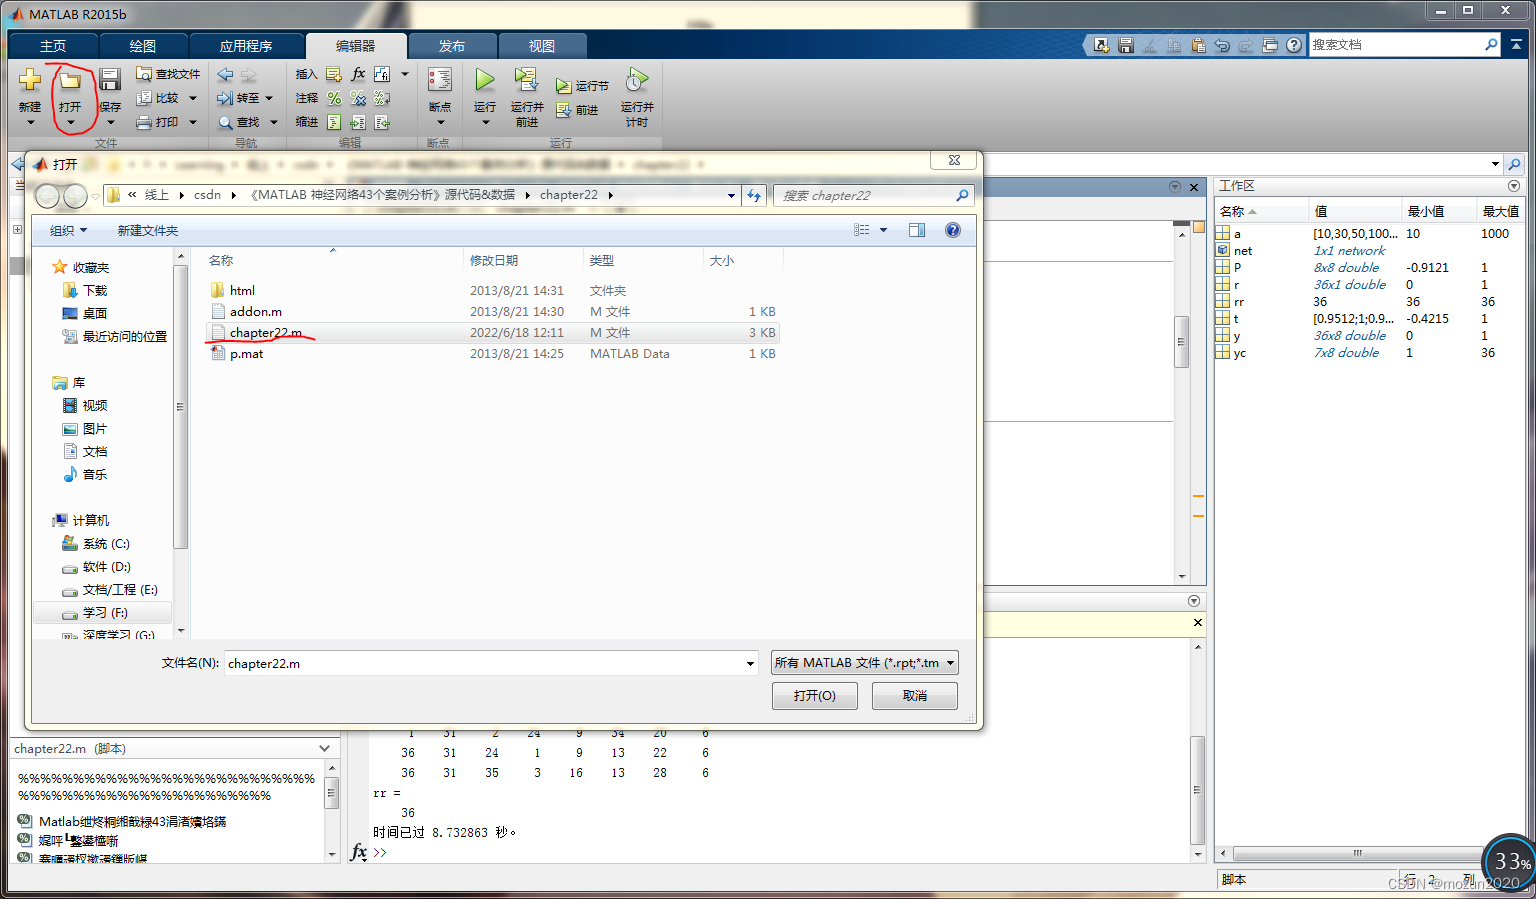
Task: Click the Print icon
Action: [144, 122]
